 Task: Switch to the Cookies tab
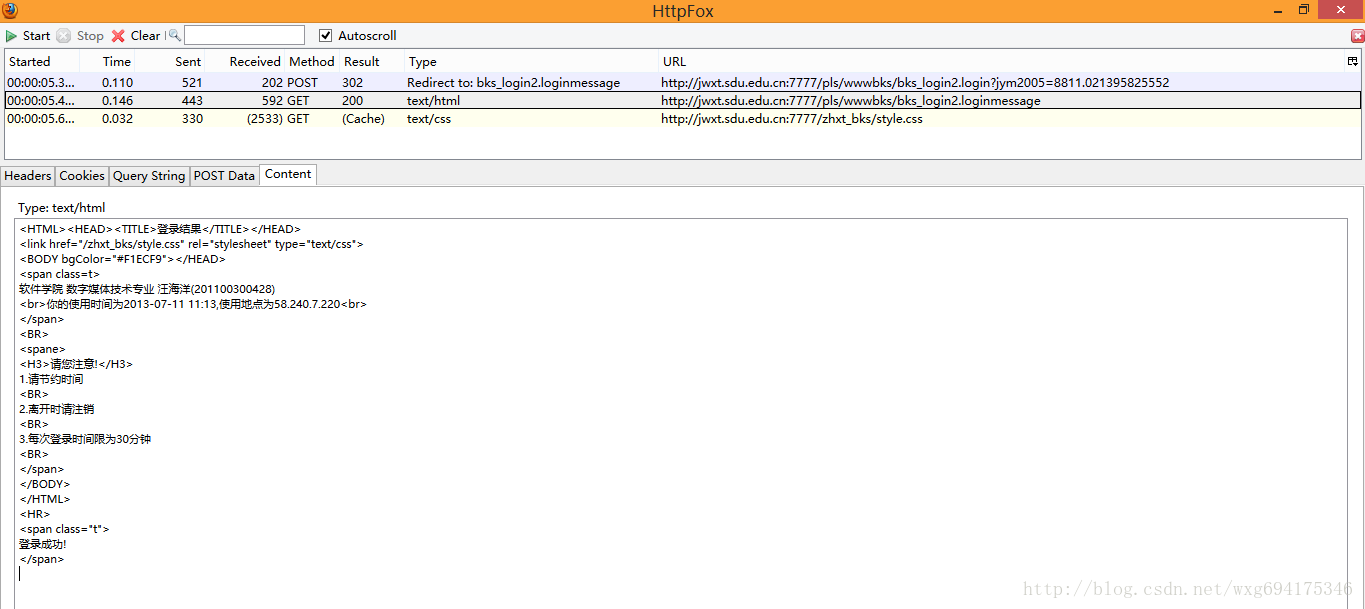pyautogui.click(x=82, y=176)
